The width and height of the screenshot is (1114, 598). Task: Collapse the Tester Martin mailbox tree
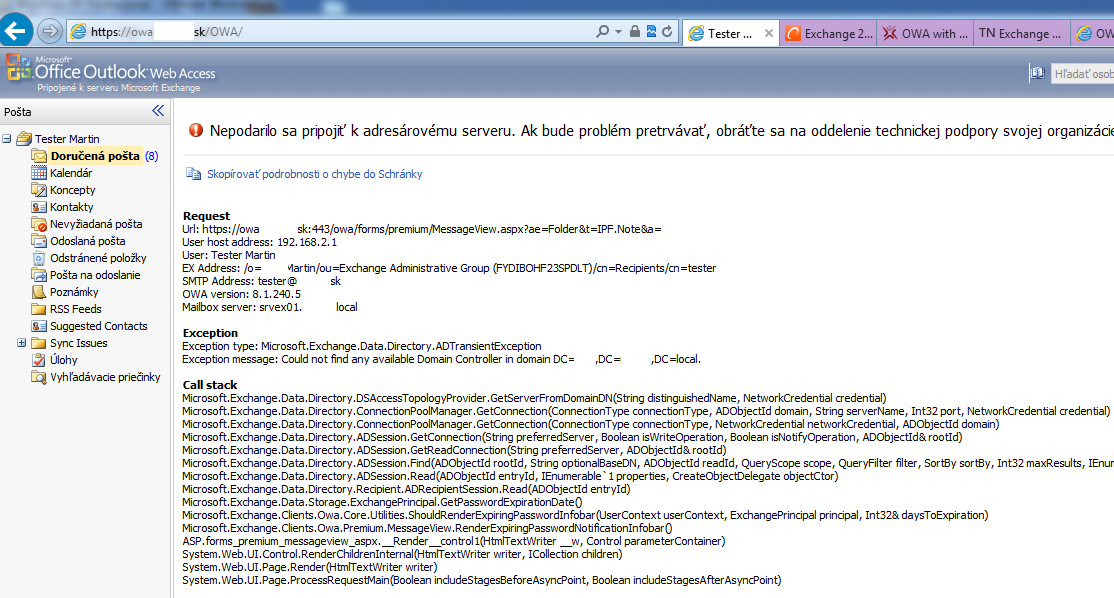tap(7, 138)
